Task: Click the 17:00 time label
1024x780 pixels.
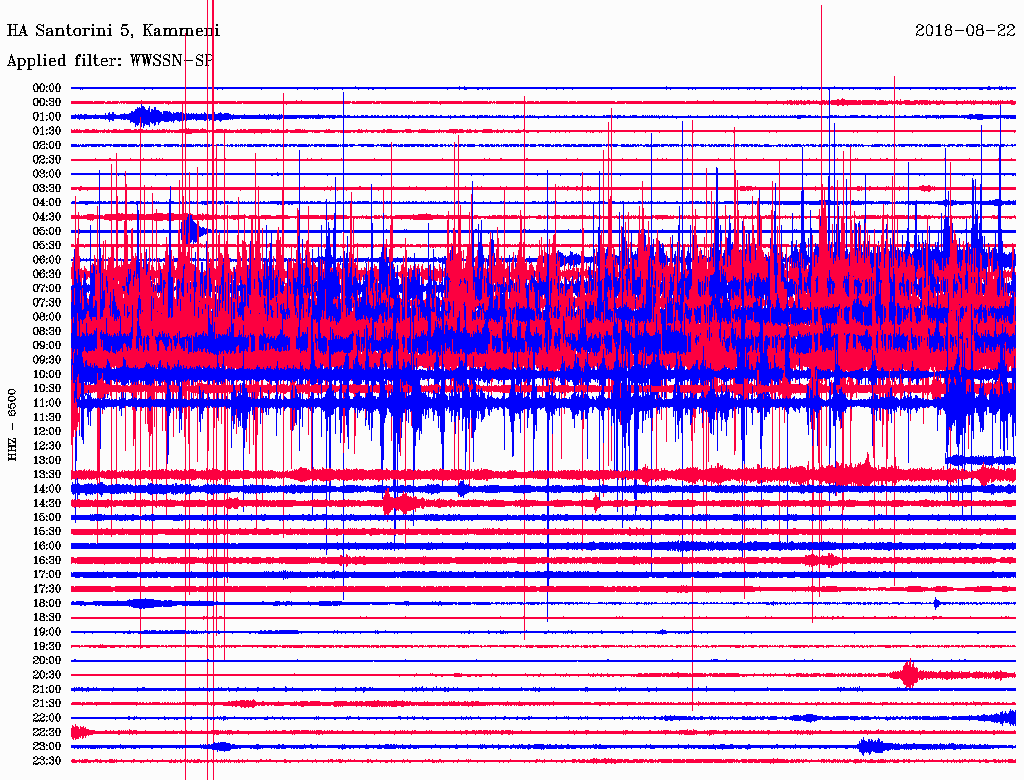Action: [x=47, y=575]
